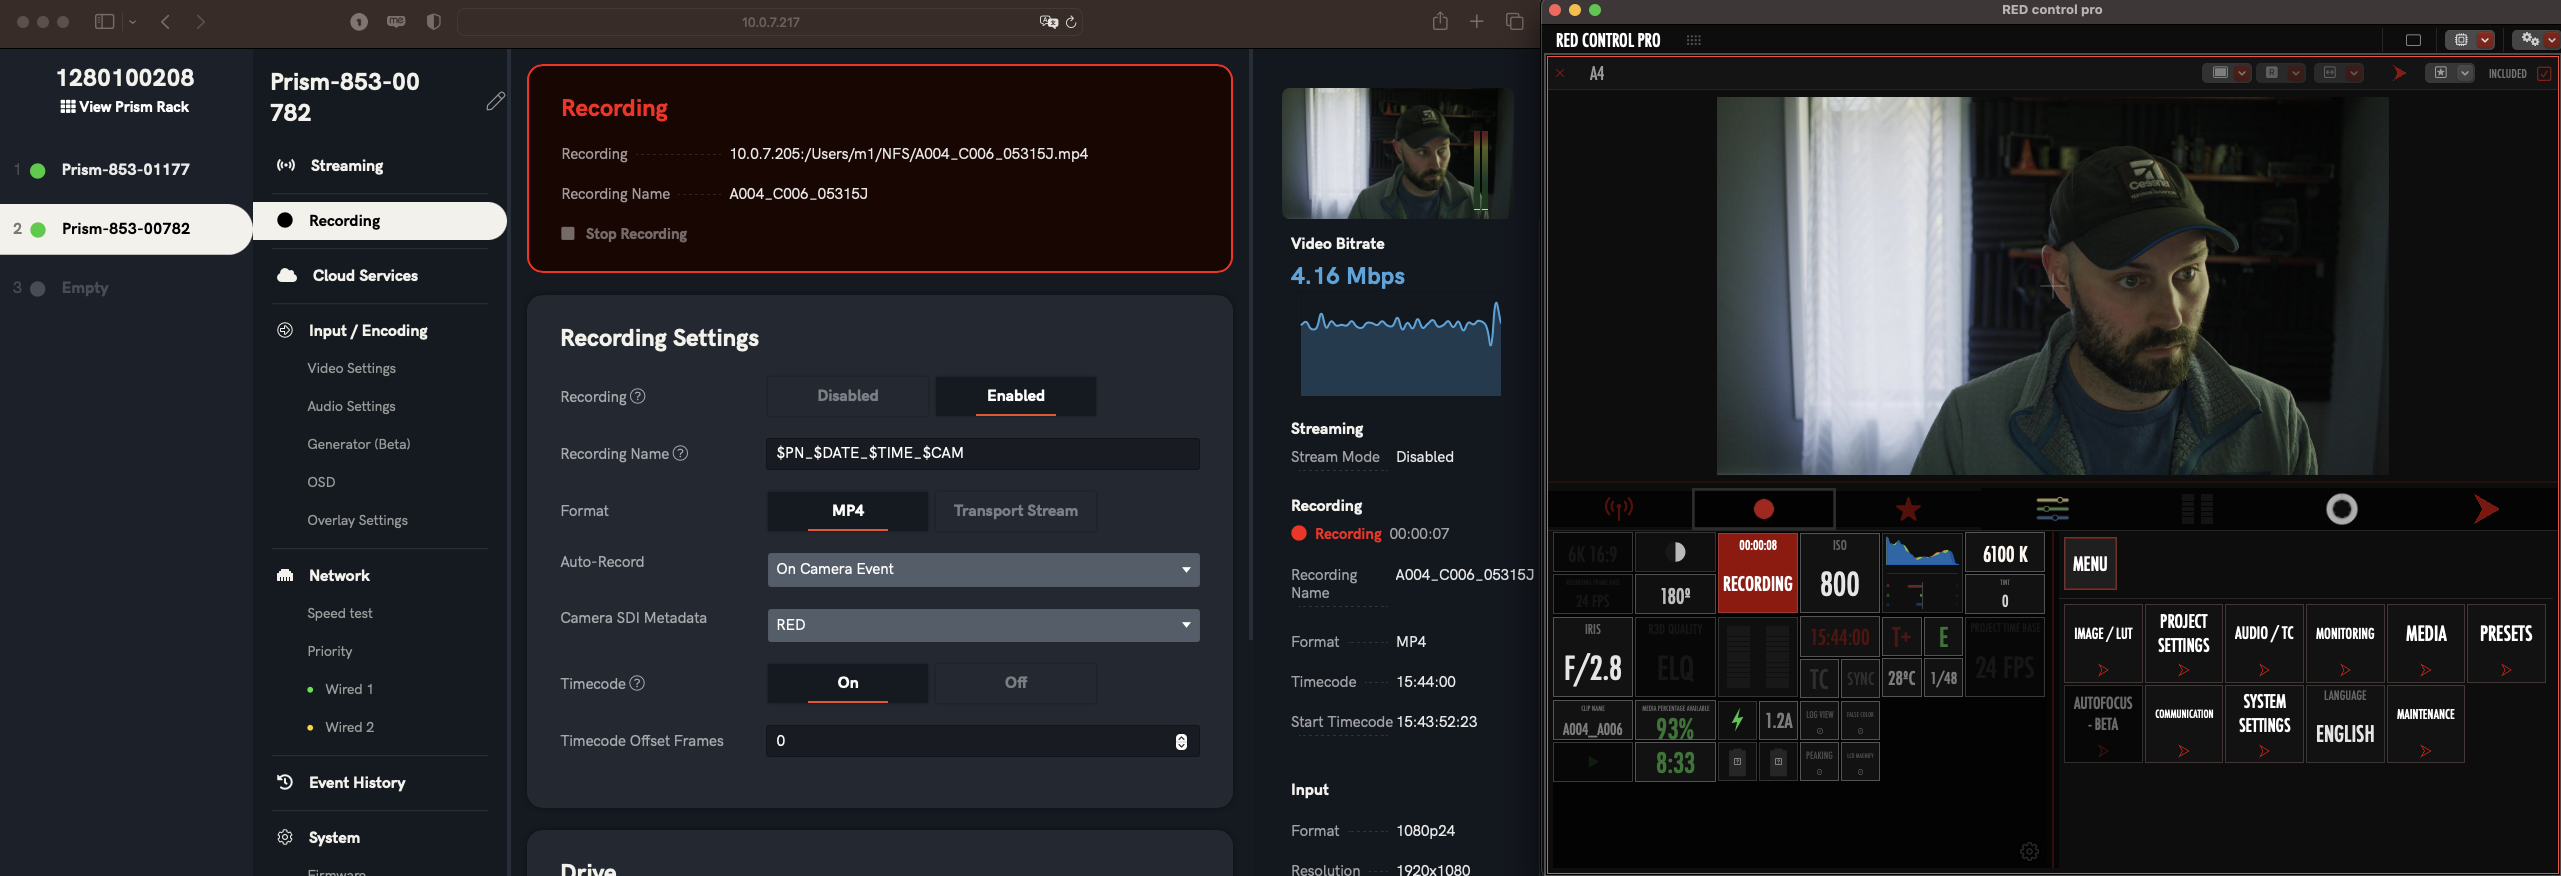Click the edit pencil icon beside Prism name
This screenshot has height=876, width=2561.
point(495,101)
